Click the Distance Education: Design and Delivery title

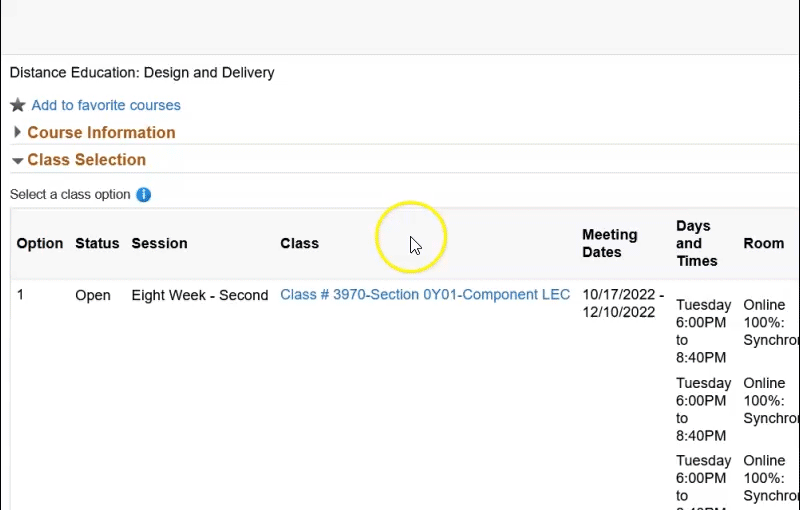(x=142, y=72)
